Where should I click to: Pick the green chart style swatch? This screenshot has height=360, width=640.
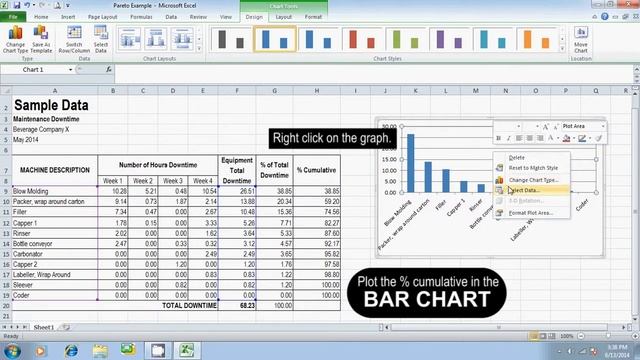406,40
